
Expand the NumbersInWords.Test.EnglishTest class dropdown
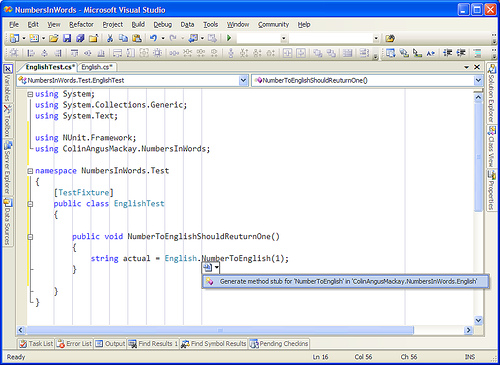[243, 80]
